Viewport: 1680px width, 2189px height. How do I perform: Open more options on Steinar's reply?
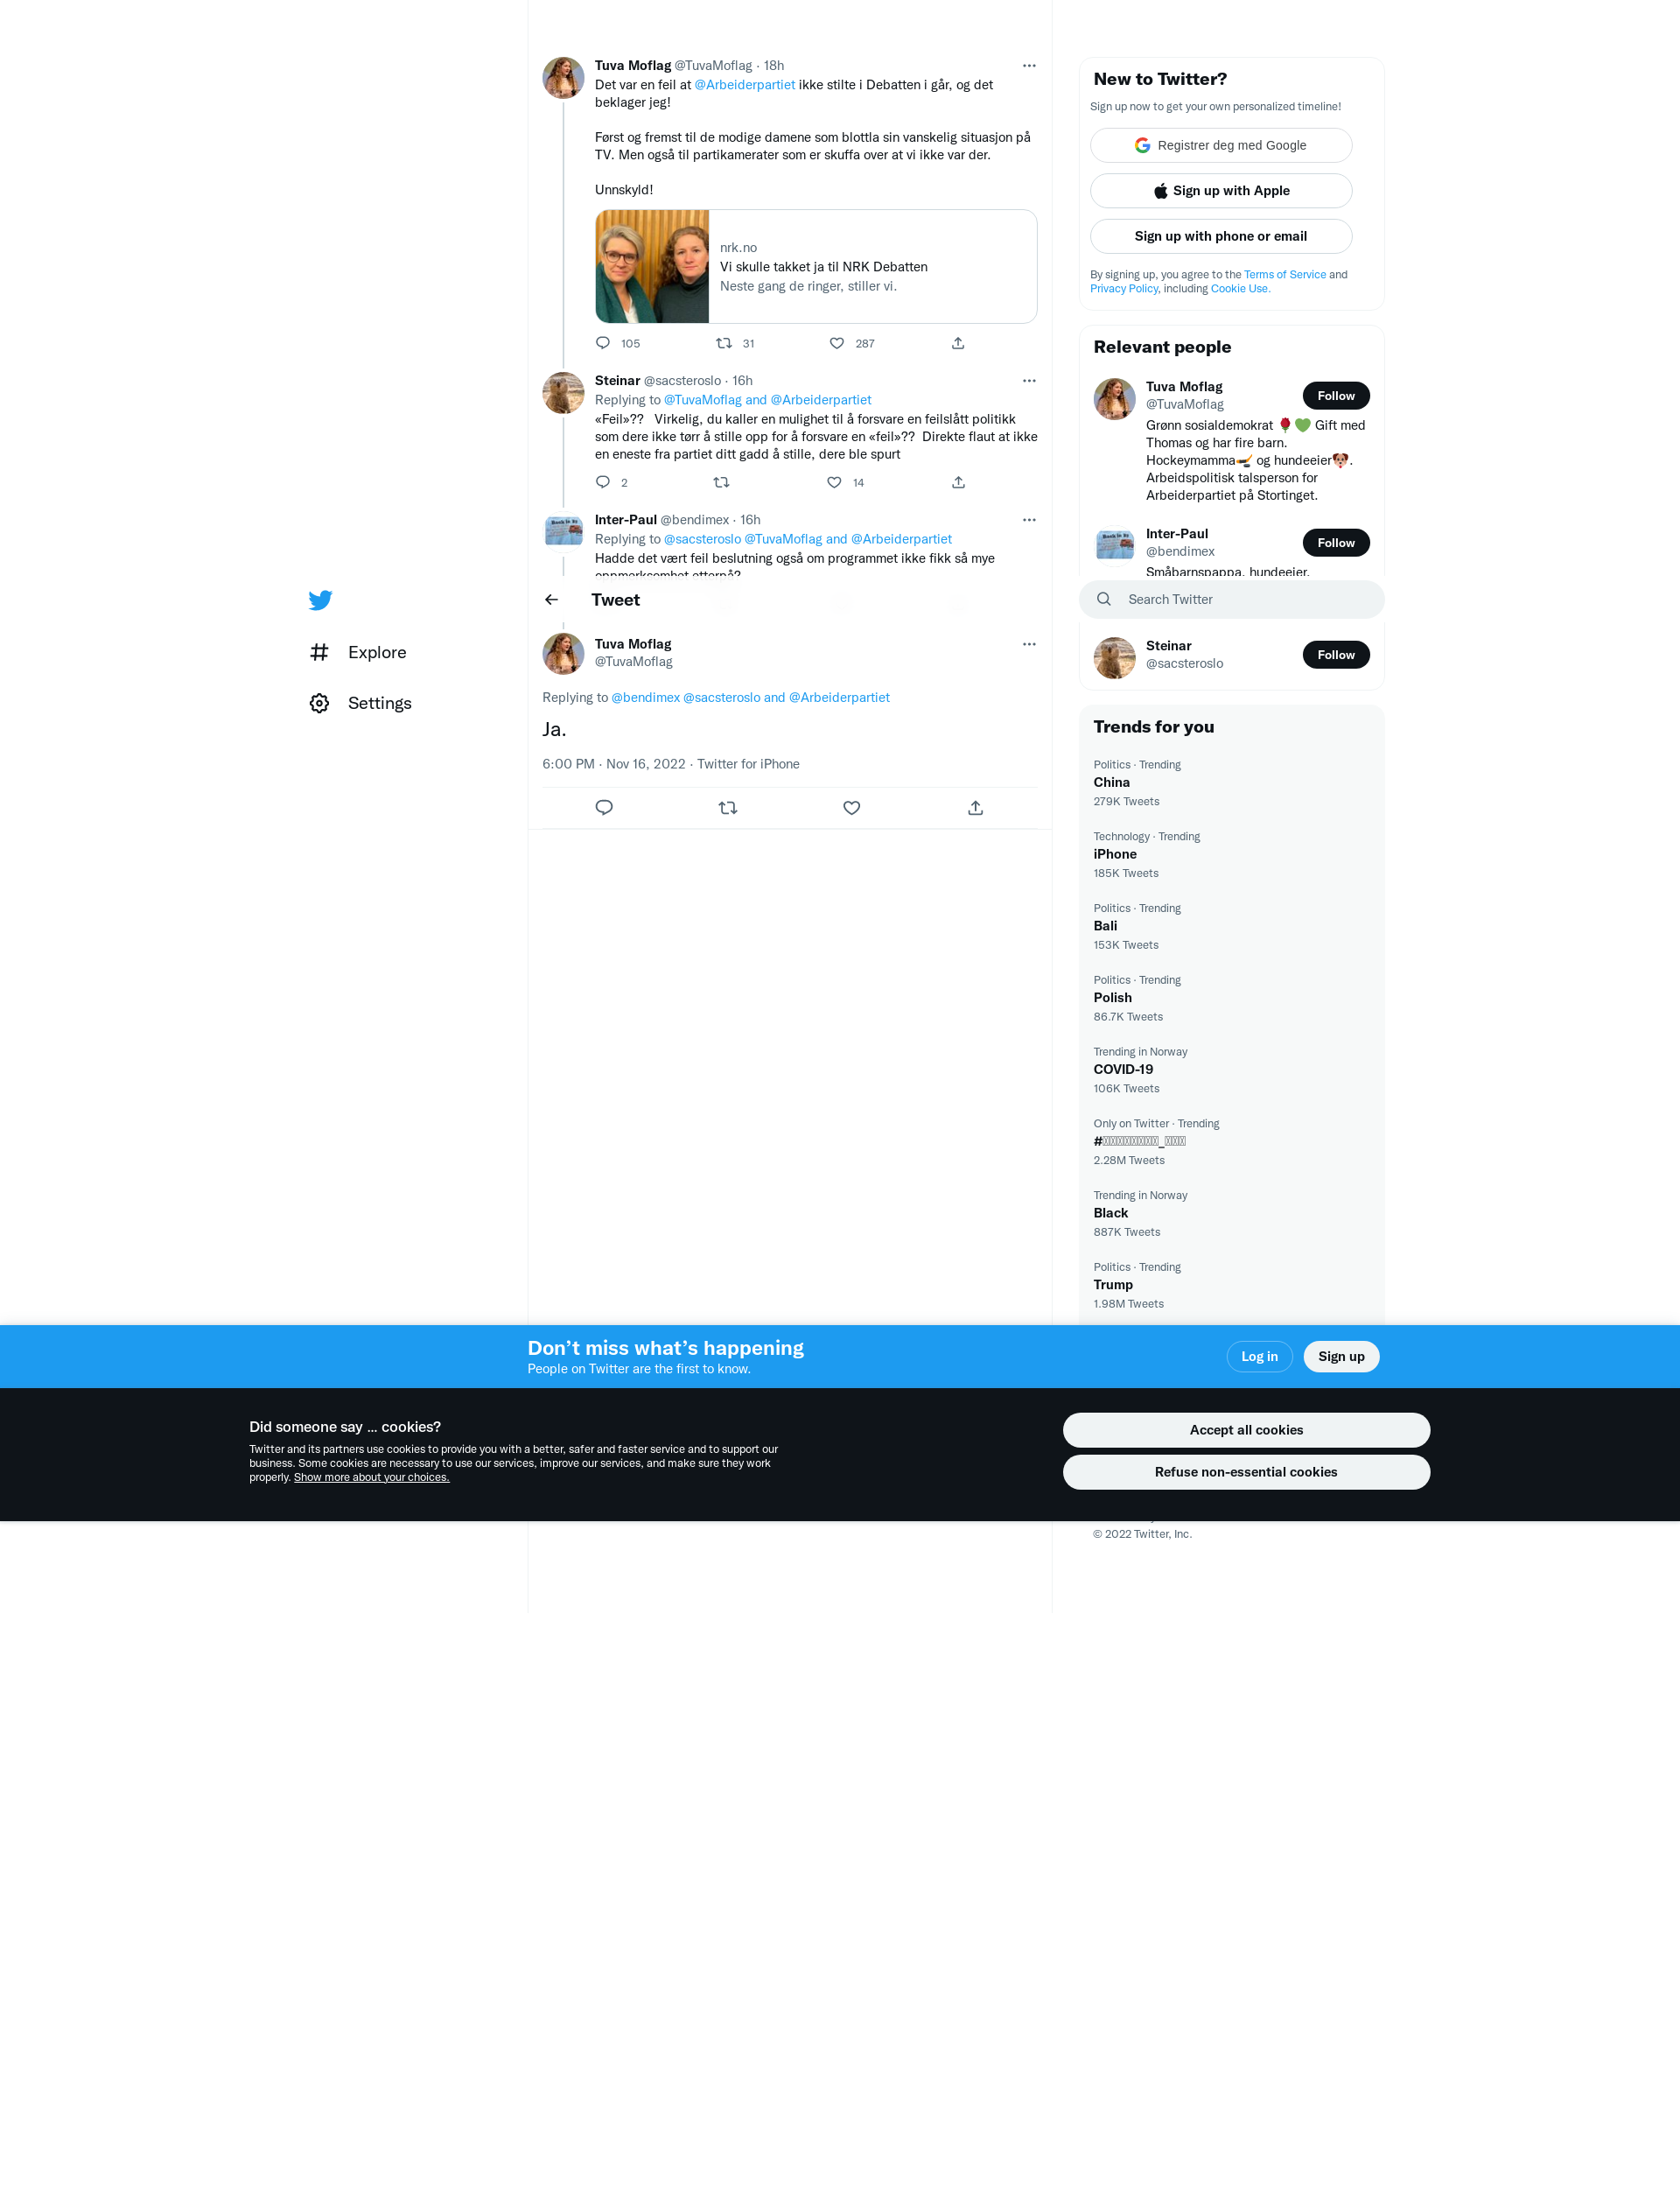[1029, 381]
